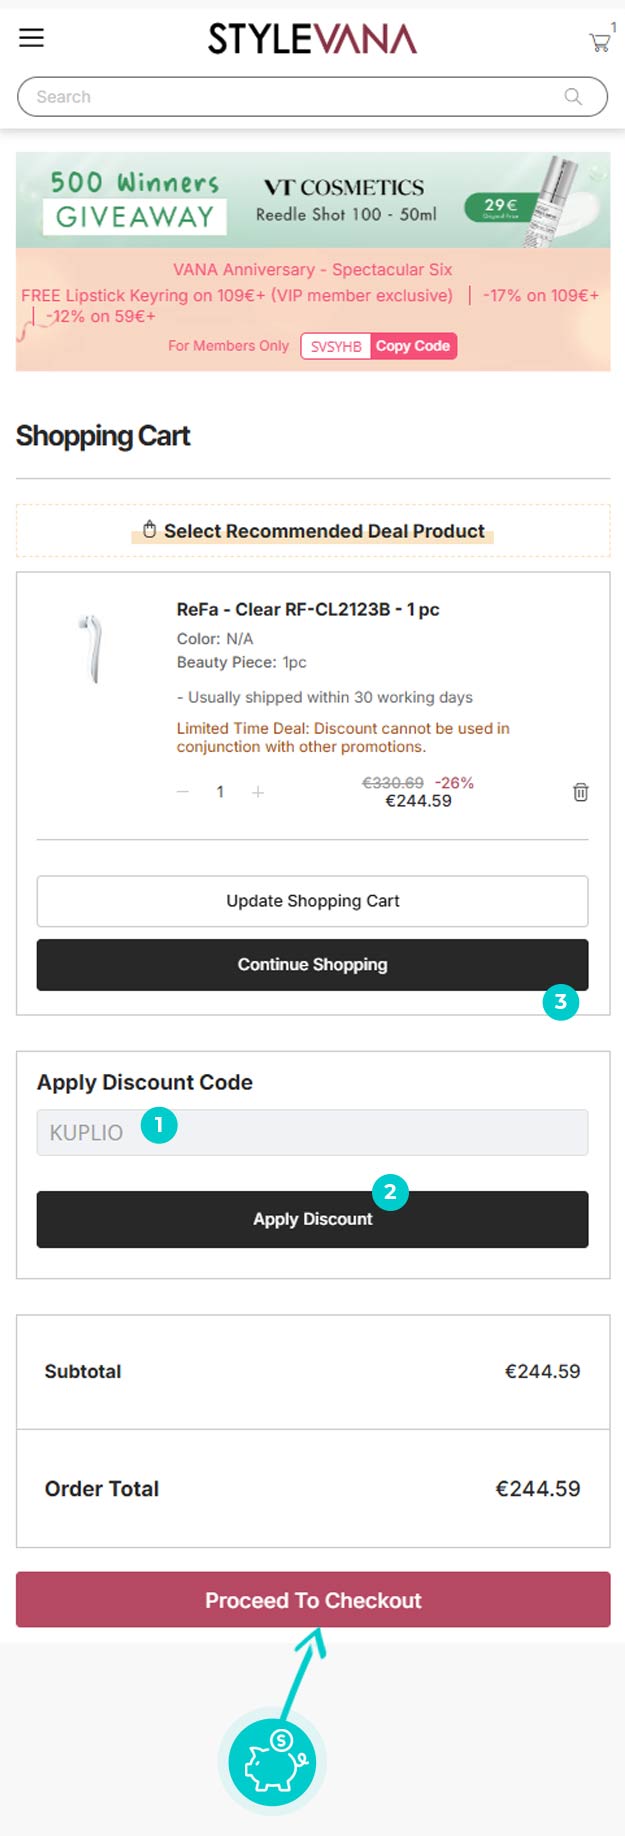Increase item quantity with plus
Viewport: 625px width, 1836px height.
point(258,792)
